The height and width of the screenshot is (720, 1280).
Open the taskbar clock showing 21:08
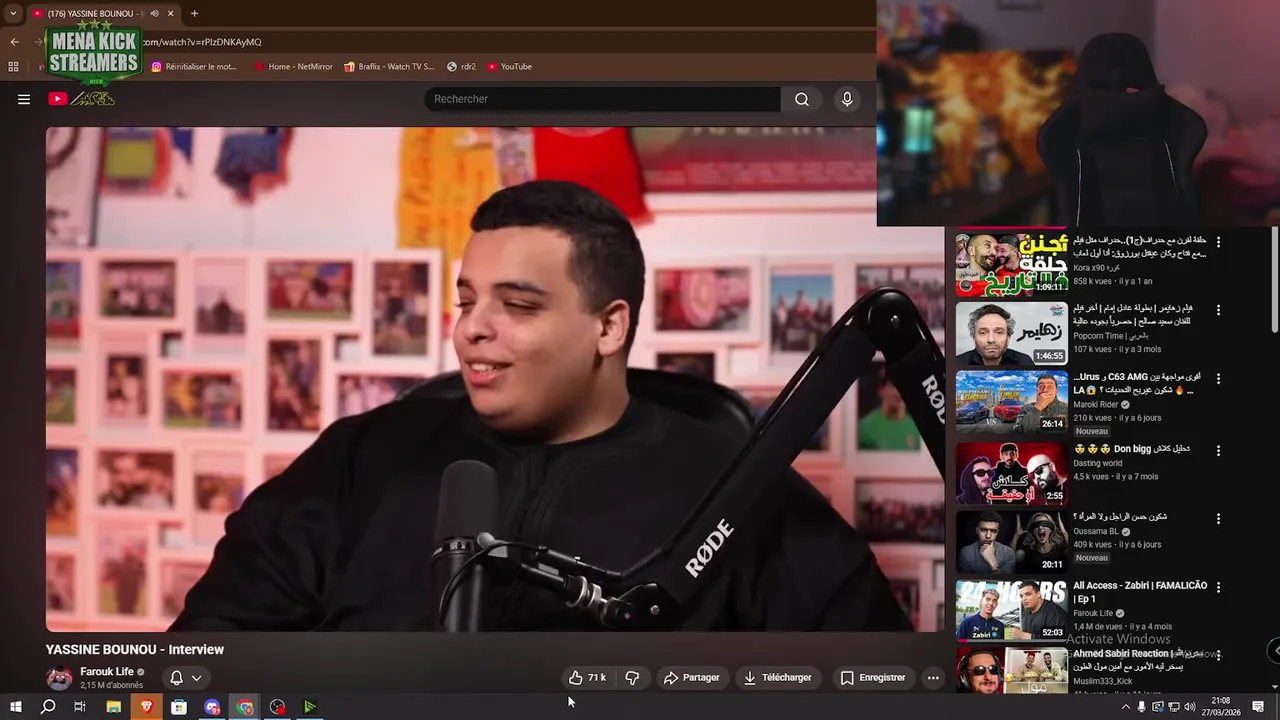click(1220, 707)
